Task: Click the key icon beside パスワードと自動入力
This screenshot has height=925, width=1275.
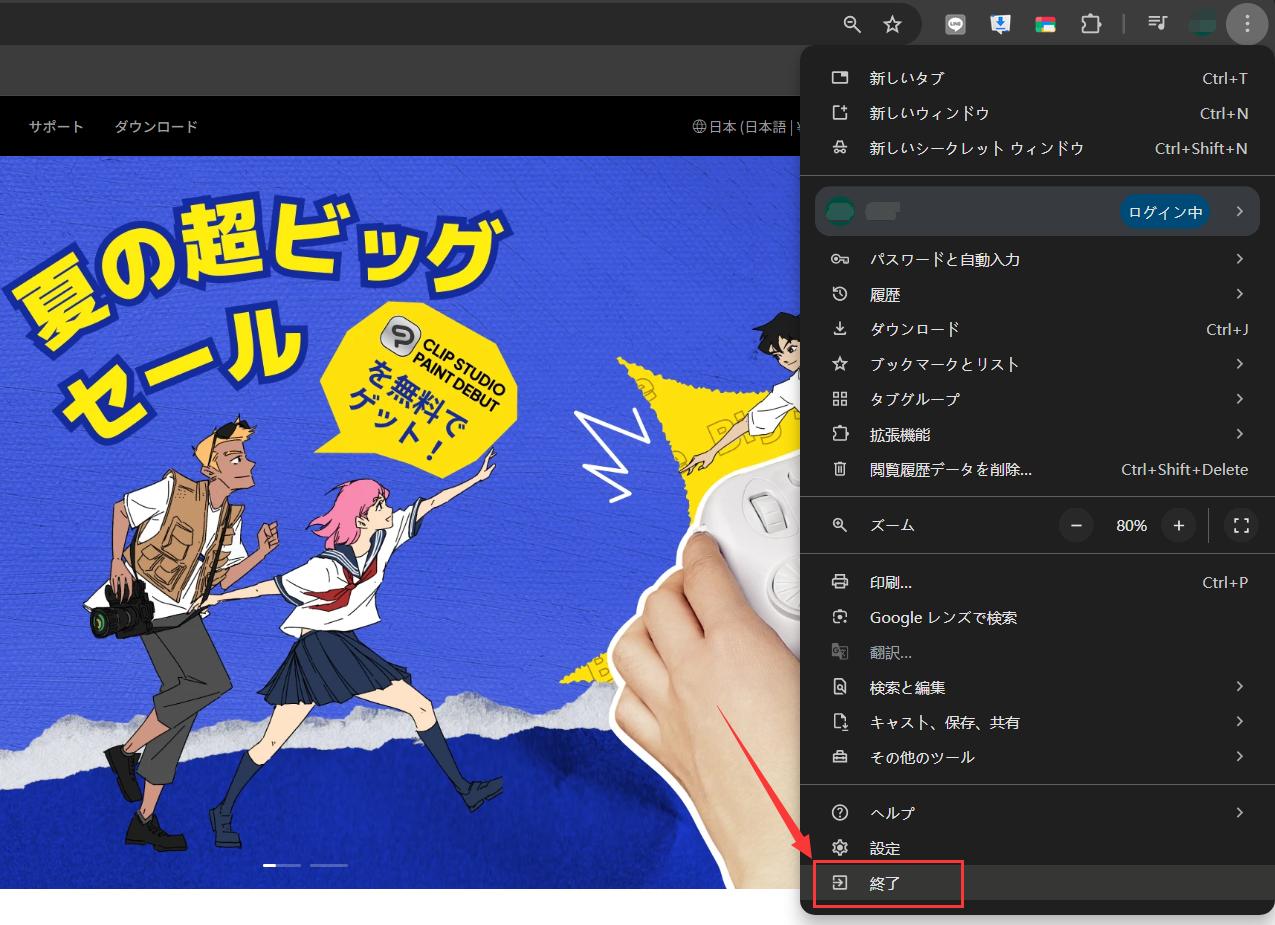Action: tap(840, 259)
